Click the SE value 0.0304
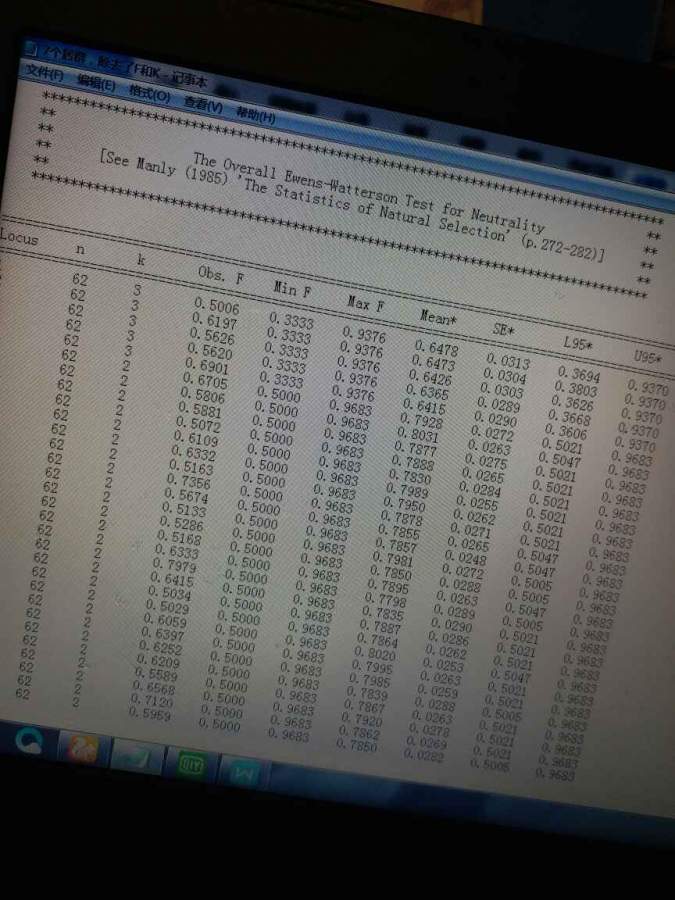The image size is (675, 900). pyautogui.click(x=505, y=377)
